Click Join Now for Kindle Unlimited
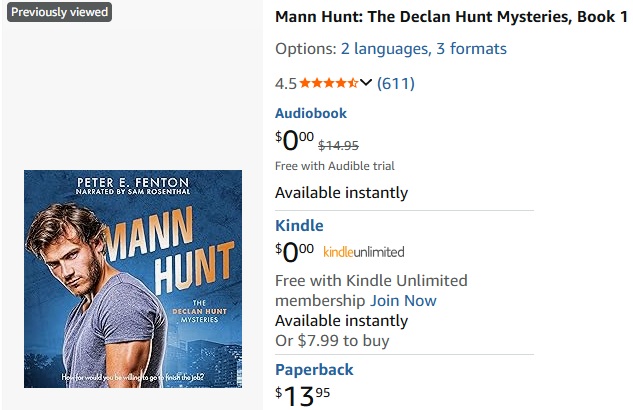 [x=403, y=300]
